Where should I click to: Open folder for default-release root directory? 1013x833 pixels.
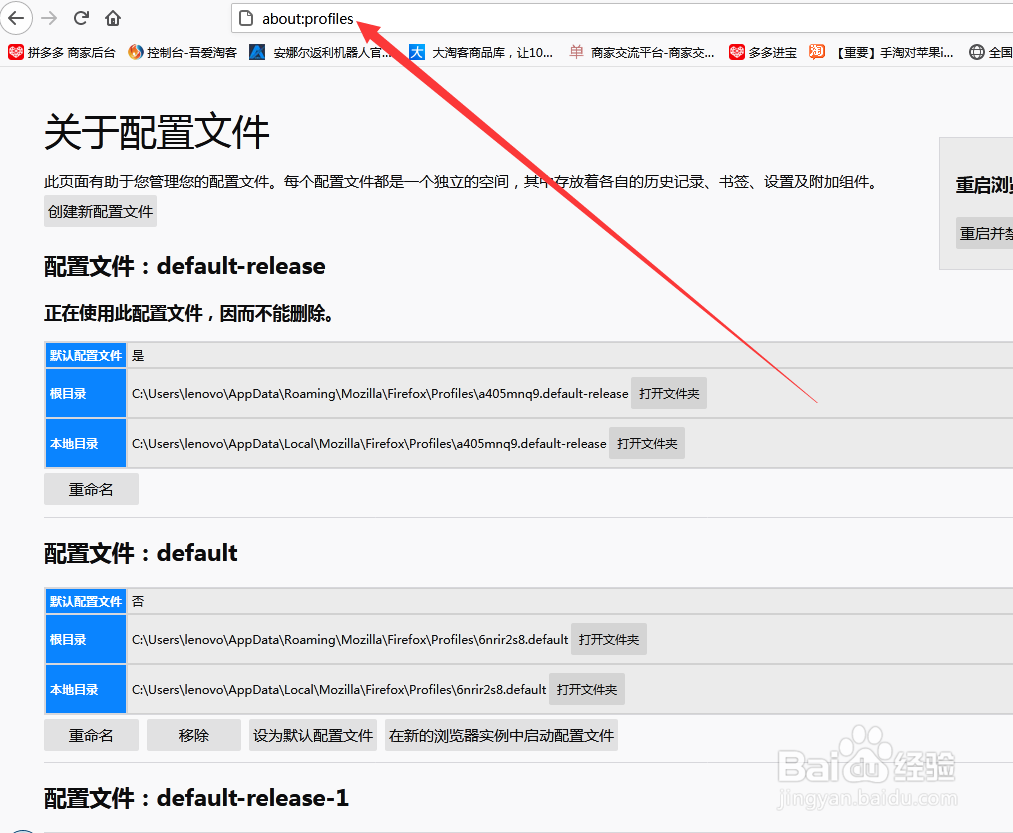point(668,393)
